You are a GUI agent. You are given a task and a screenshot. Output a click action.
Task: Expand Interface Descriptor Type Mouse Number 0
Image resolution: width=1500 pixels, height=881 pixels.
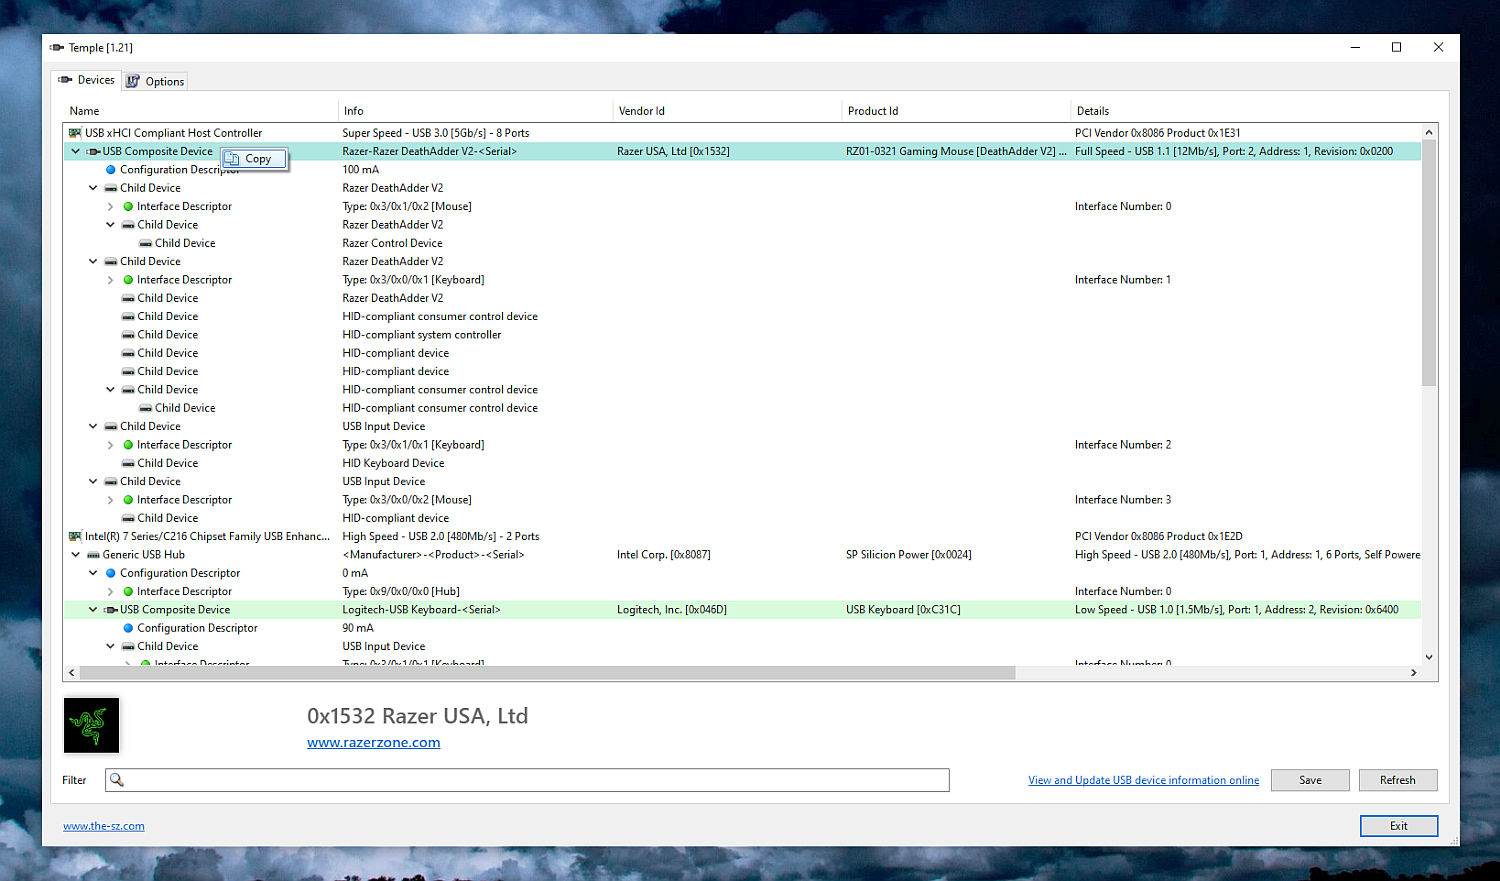coord(110,207)
